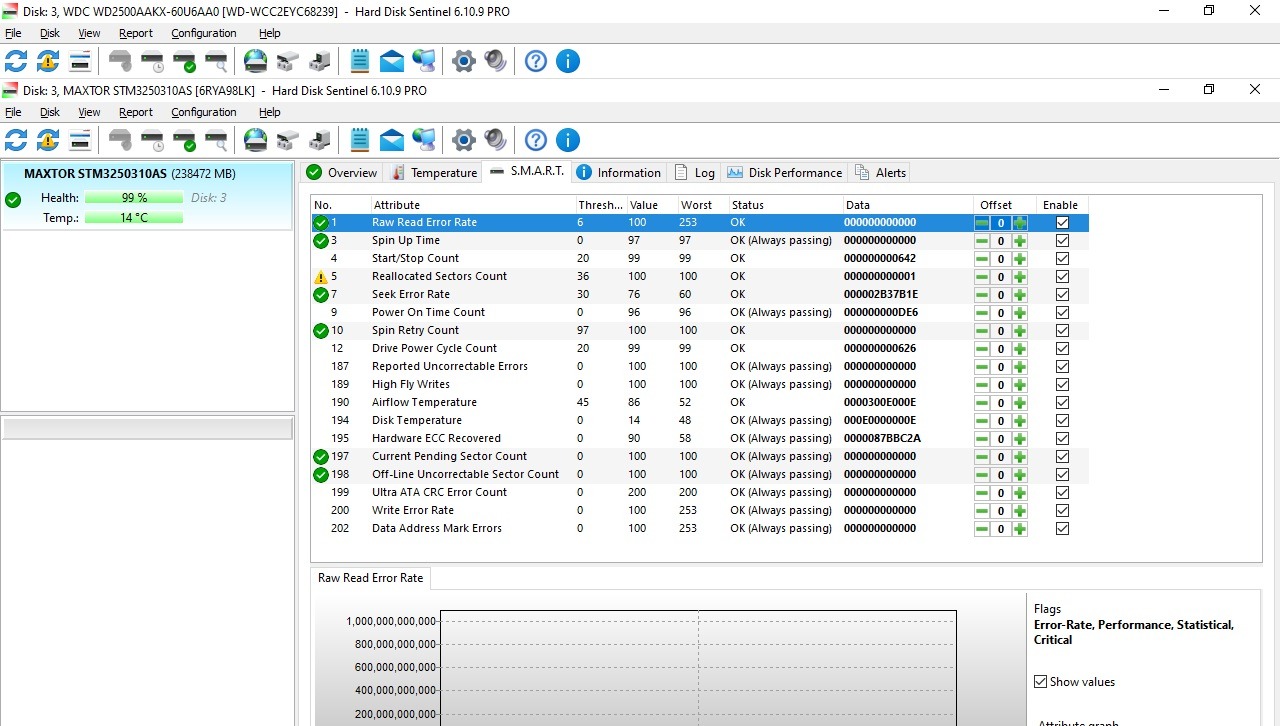The height and width of the screenshot is (726, 1280).
Task: Open the Report menu in the WDC window
Action: 136,33
